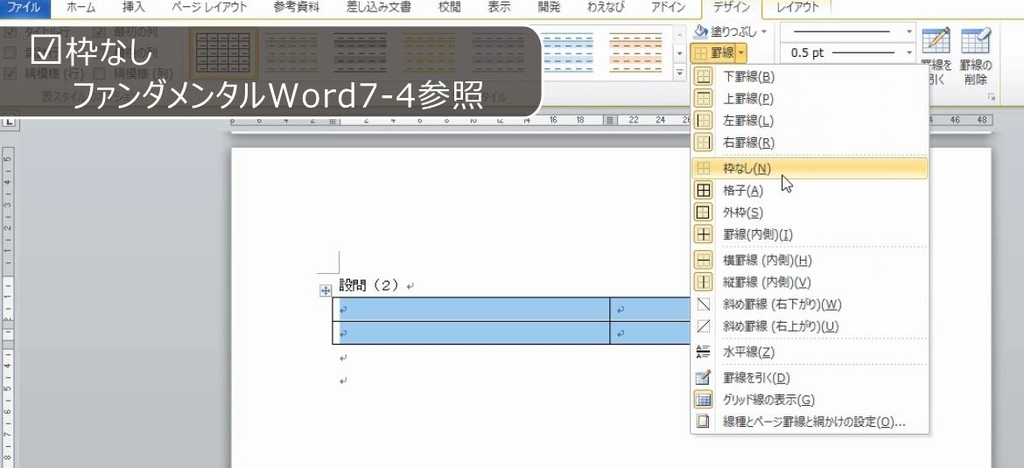Image resolution: width=1024 pixels, height=468 pixels.
Task: Select the blue banded table style thumbnail
Action: (567, 52)
